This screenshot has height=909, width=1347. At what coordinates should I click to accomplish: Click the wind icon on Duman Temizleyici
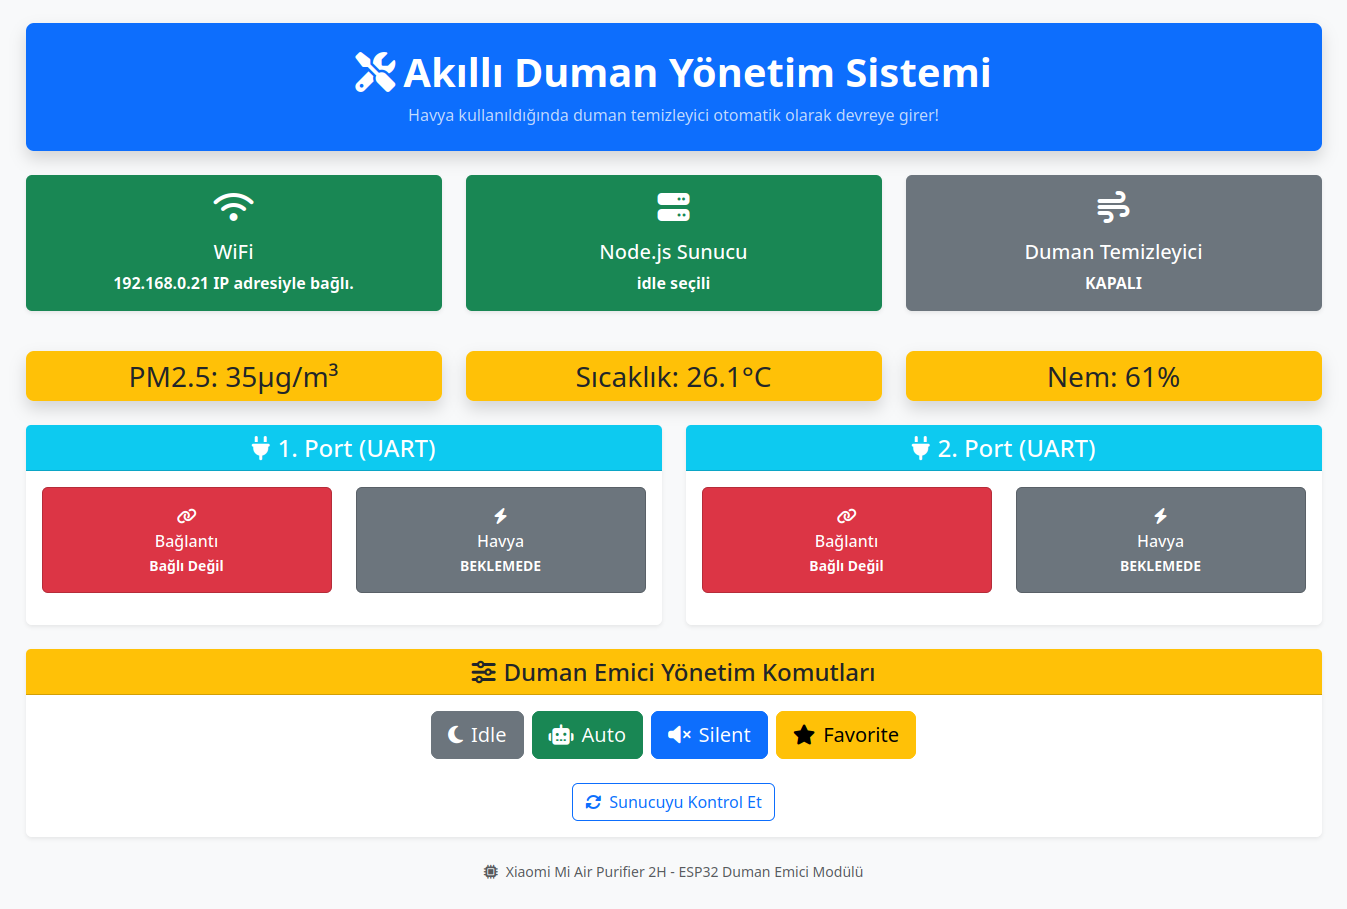point(1113,207)
